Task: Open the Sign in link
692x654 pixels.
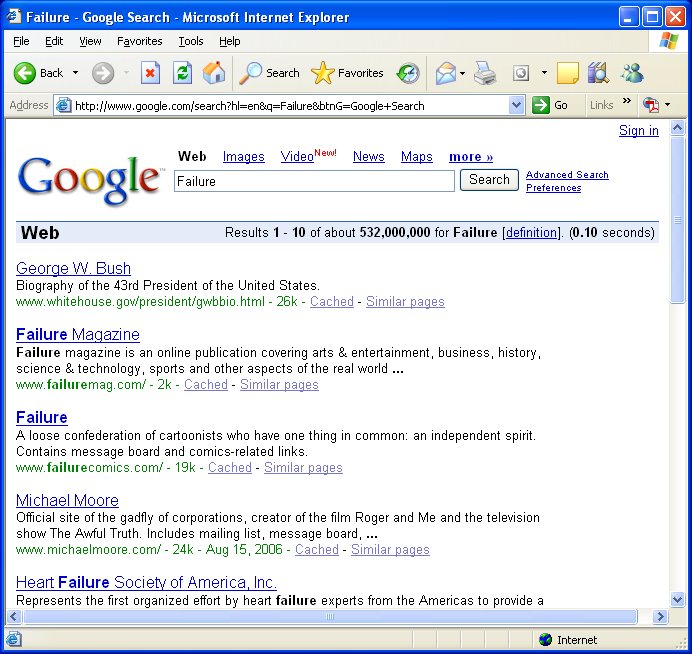Action: click(x=639, y=131)
